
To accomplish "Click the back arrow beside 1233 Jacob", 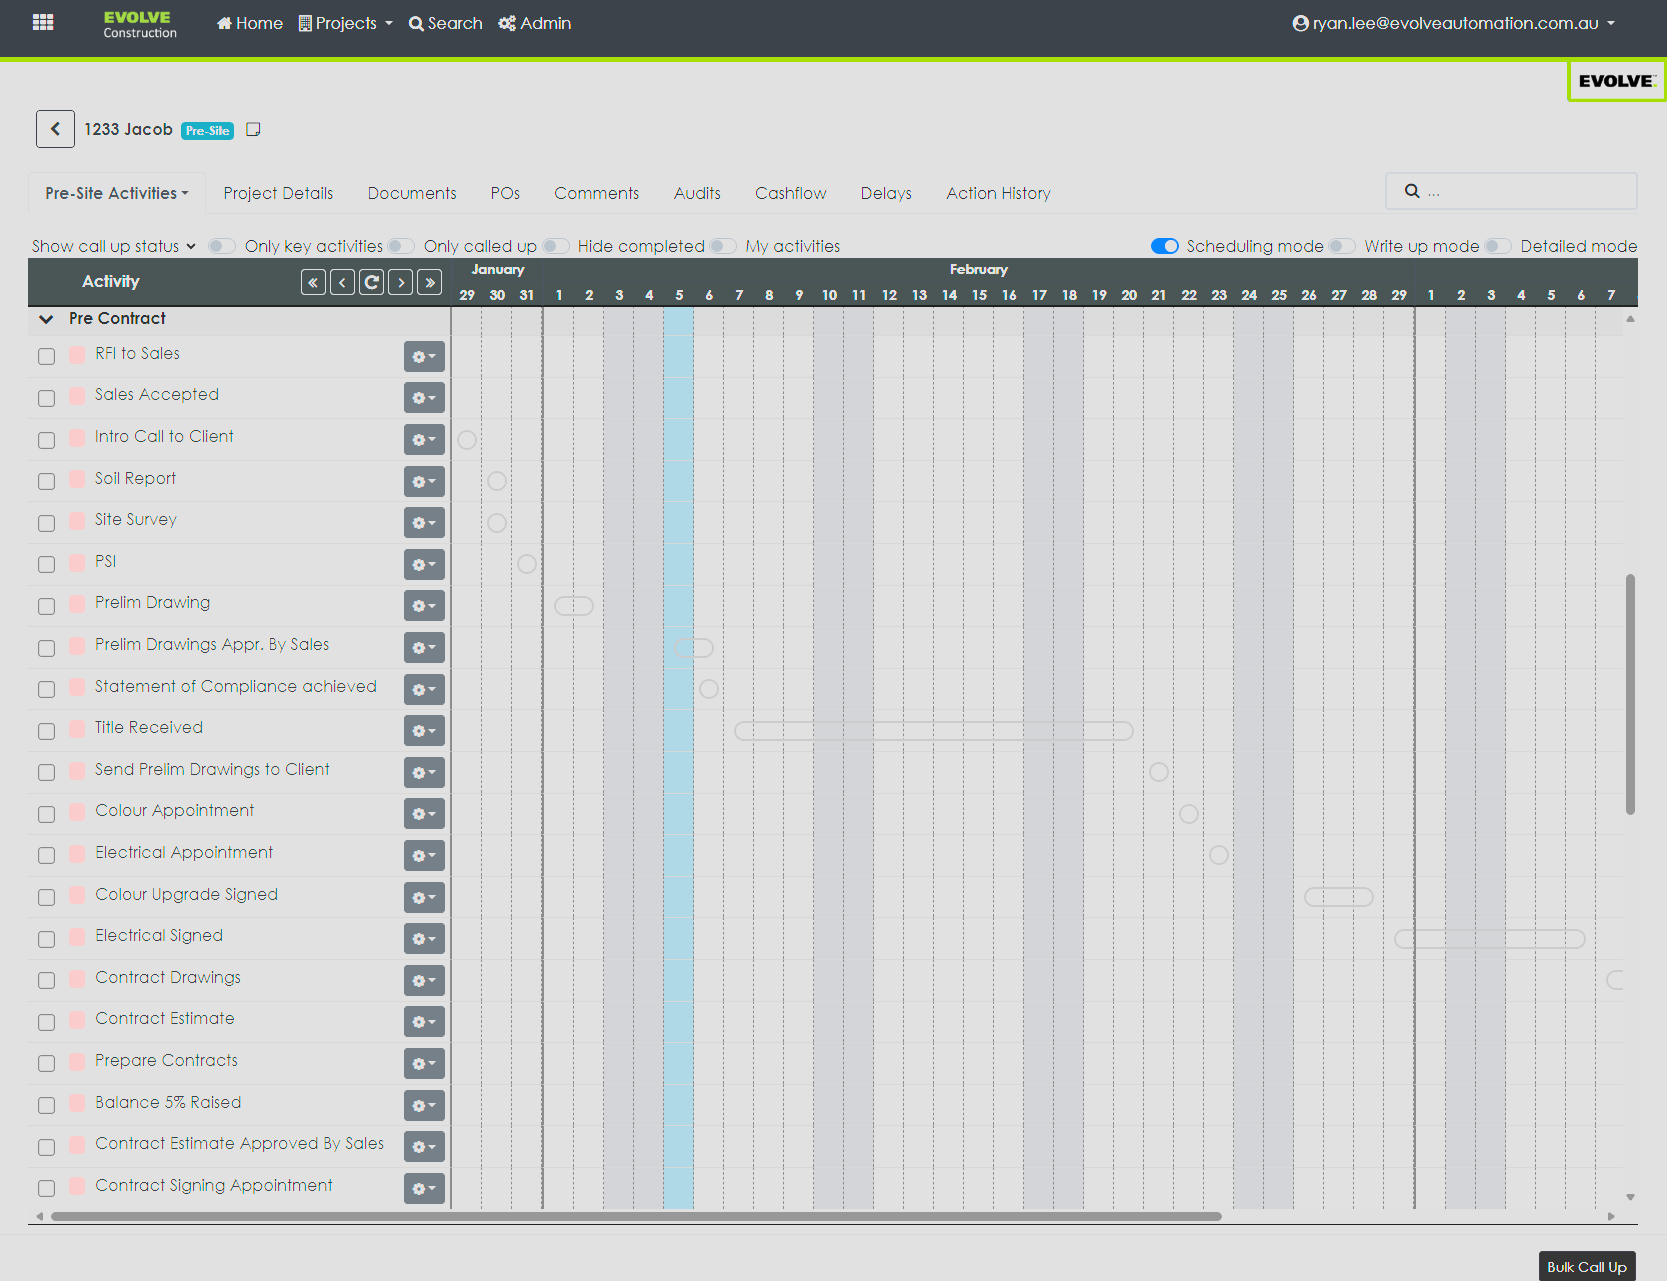I will (55, 129).
